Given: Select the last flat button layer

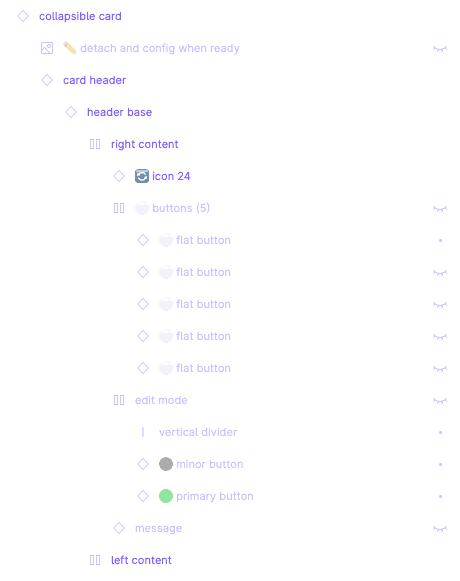Looking at the screenshot, I should (x=203, y=368).
